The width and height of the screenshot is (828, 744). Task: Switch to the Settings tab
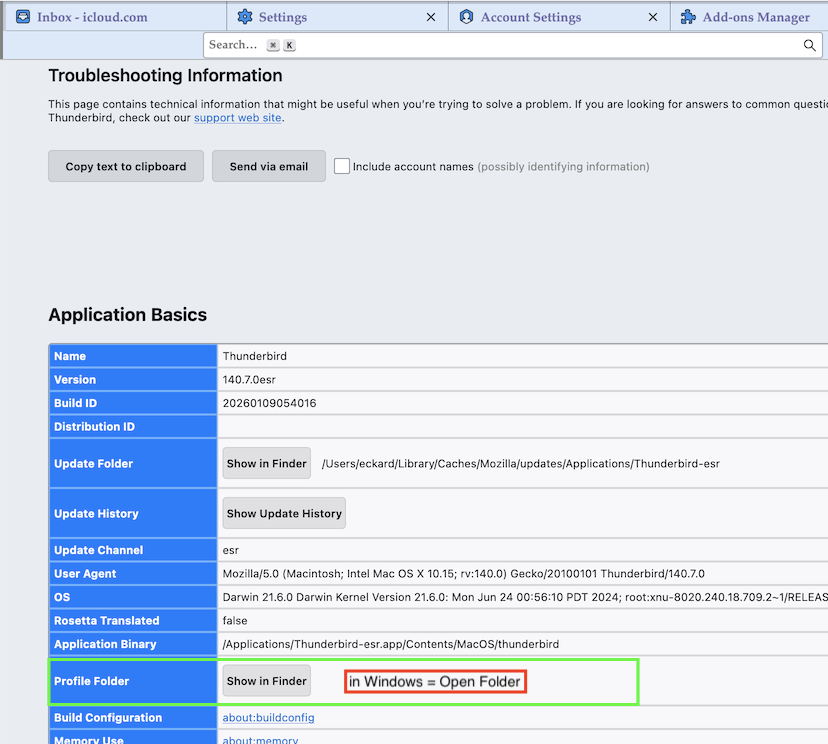click(337, 17)
